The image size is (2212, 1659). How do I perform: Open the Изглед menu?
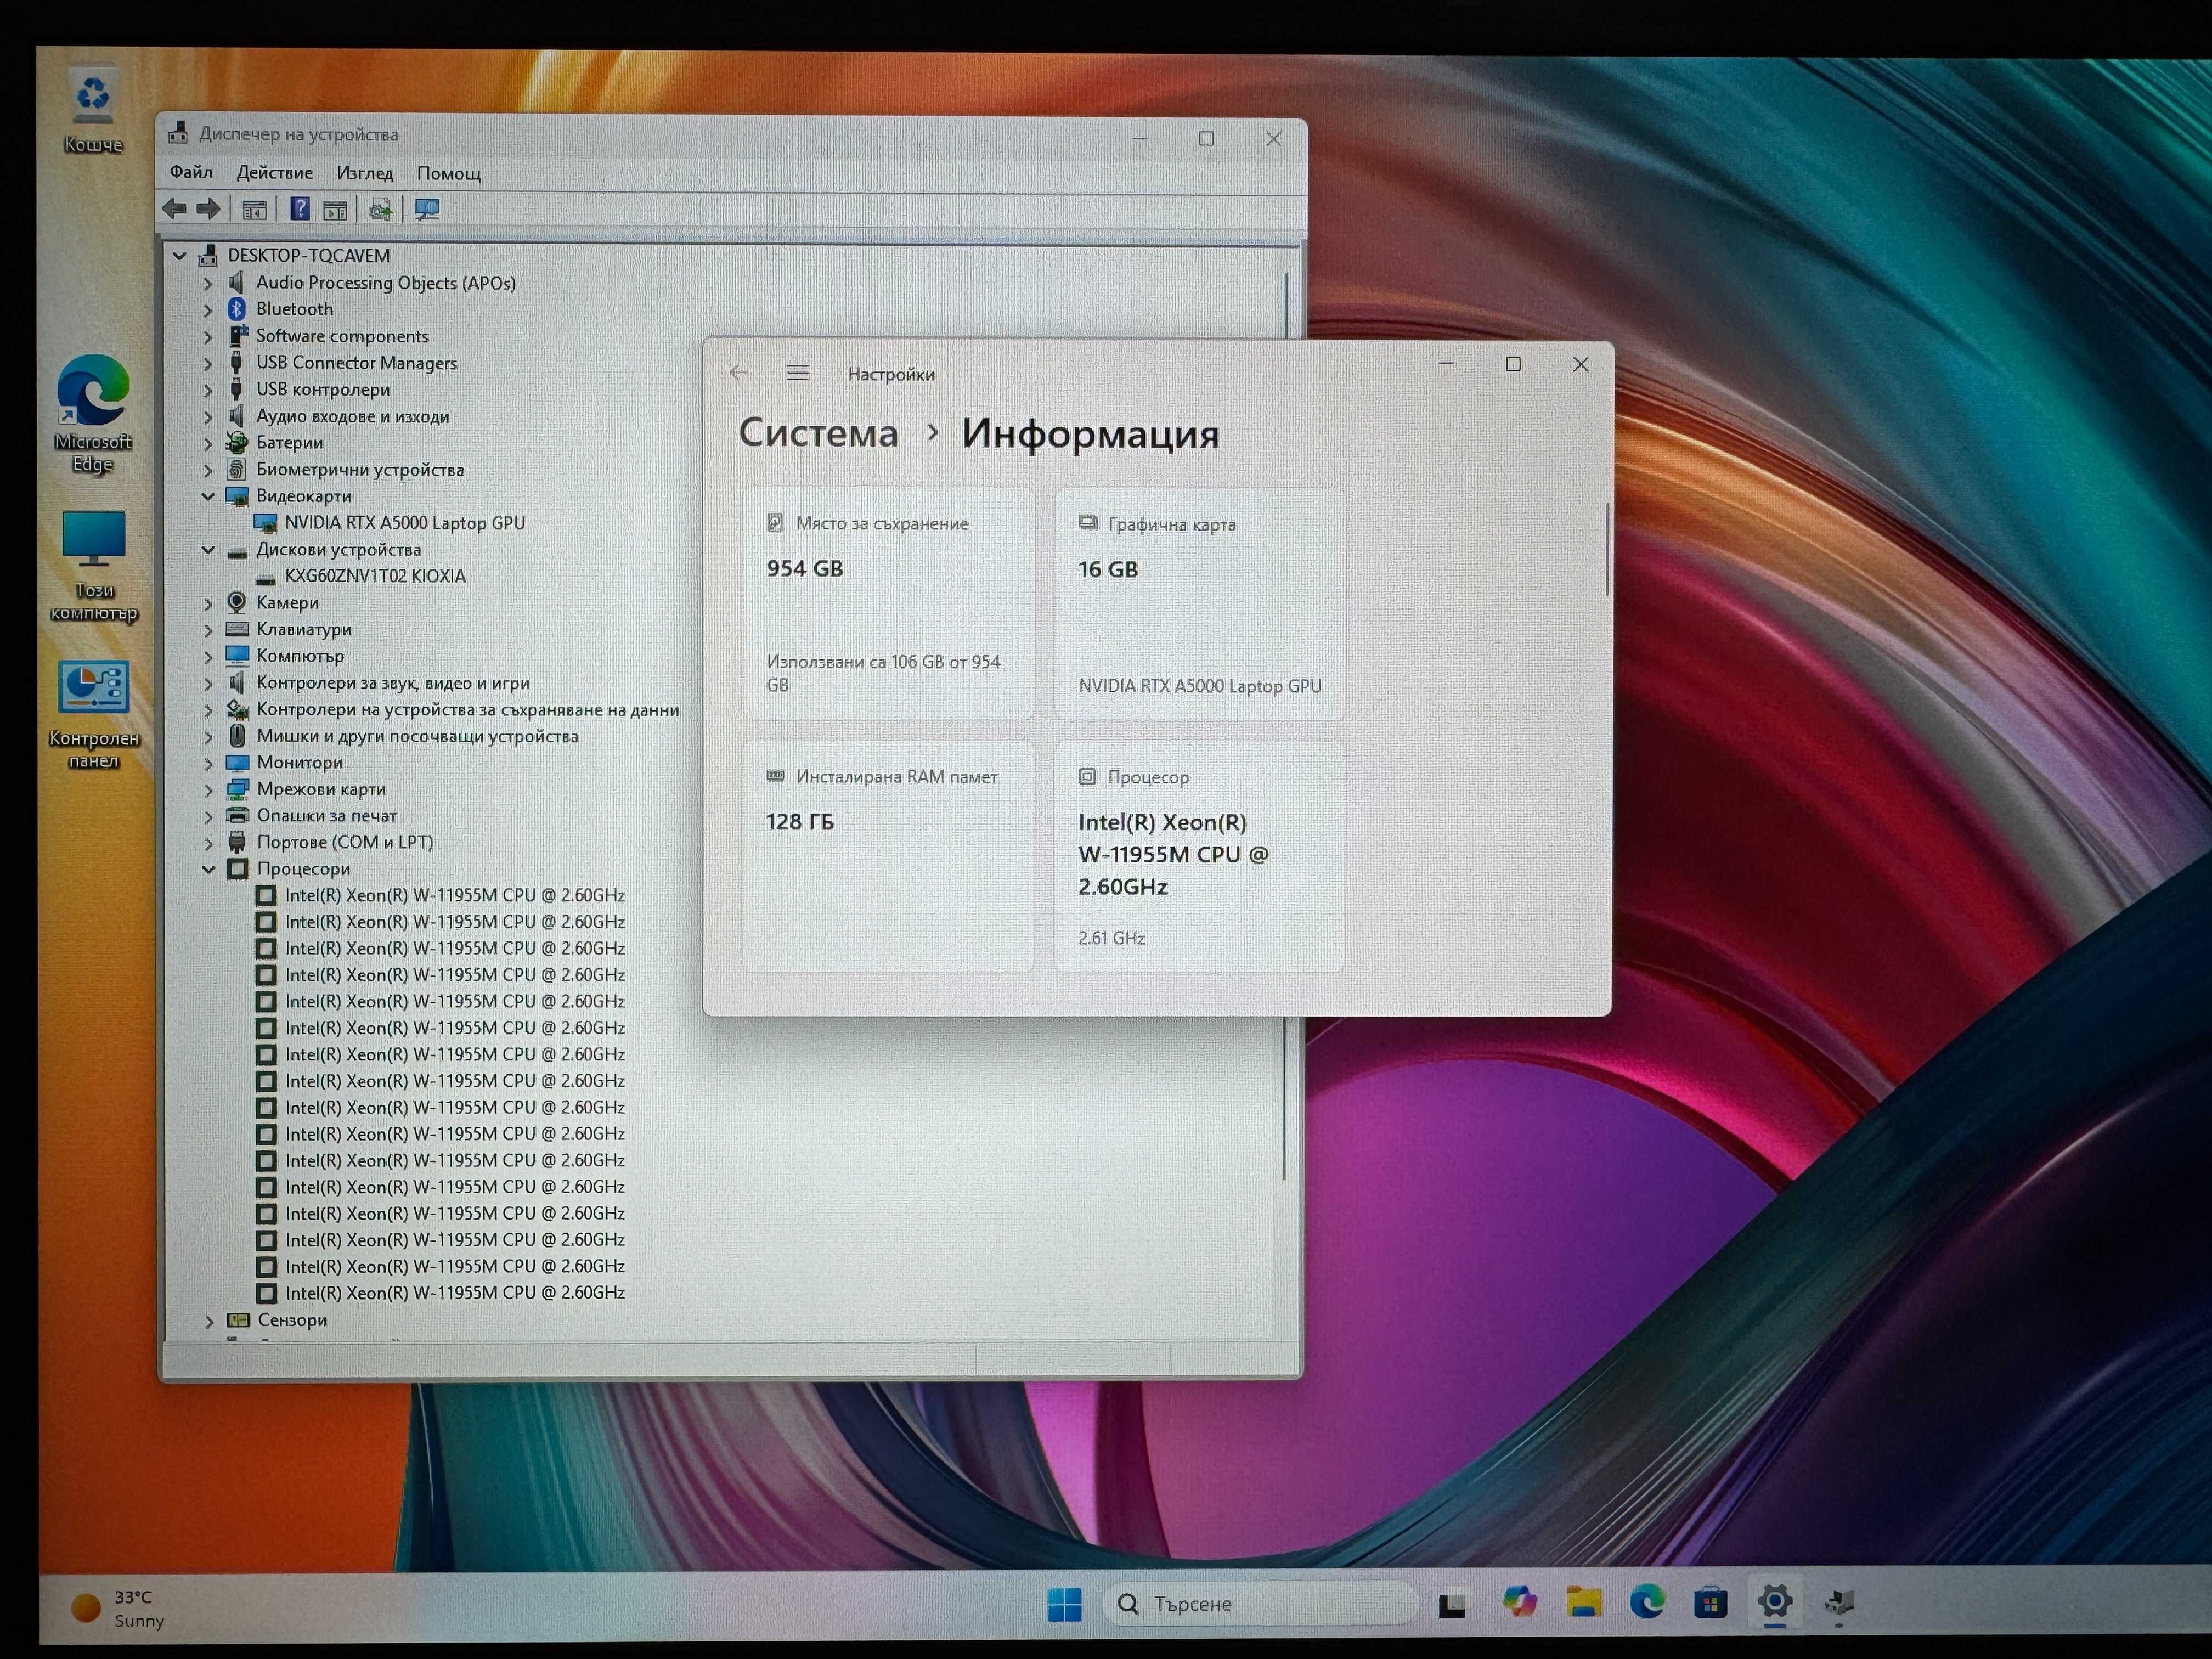pyautogui.click(x=364, y=173)
